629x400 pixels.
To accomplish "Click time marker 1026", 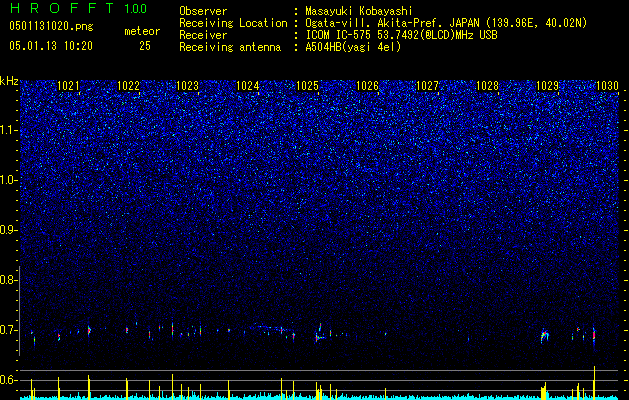I will [367, 86].
